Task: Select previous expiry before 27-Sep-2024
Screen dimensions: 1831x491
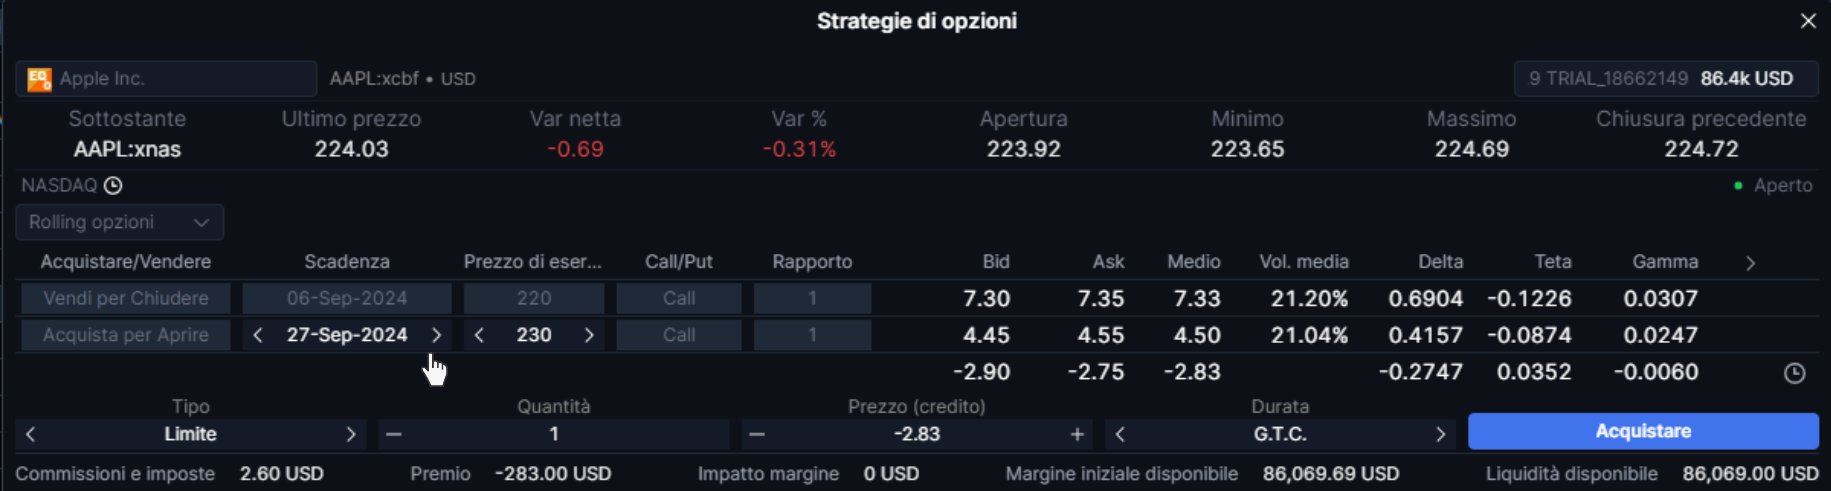Action: click(x=258, y=335)
